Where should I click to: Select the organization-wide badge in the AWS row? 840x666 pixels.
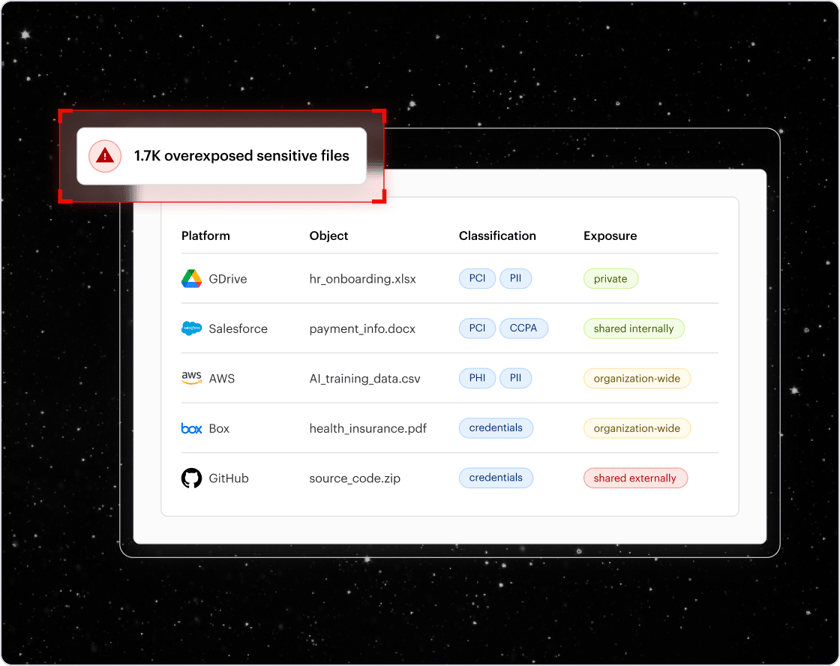pos(636,378)
